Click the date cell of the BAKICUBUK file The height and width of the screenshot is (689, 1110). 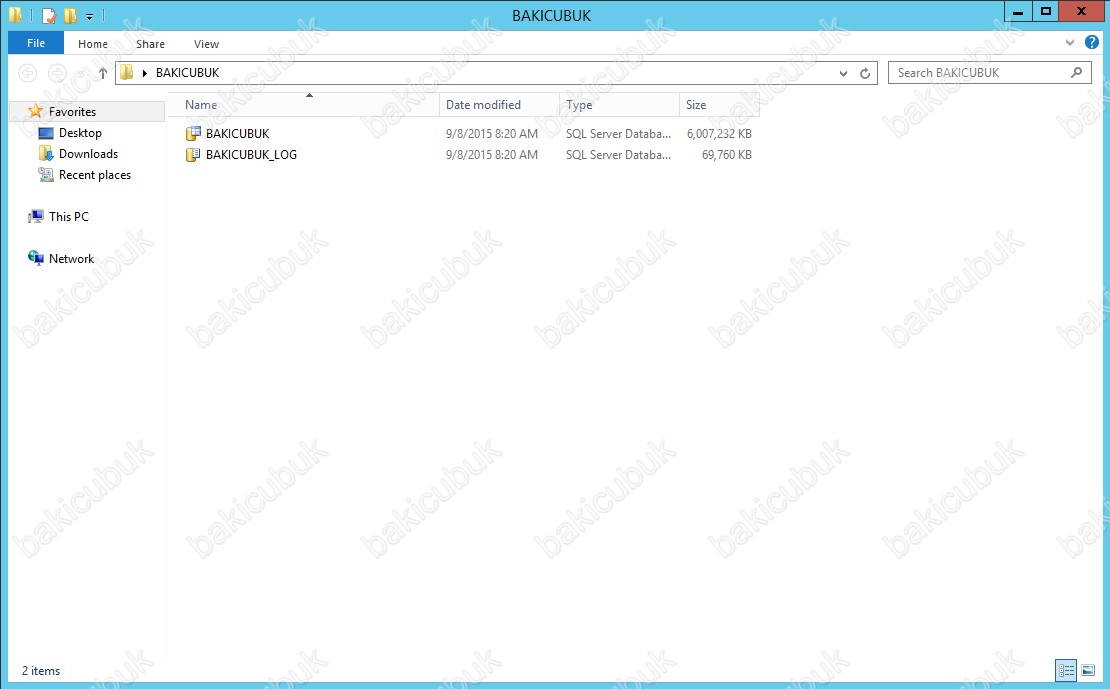492,133
